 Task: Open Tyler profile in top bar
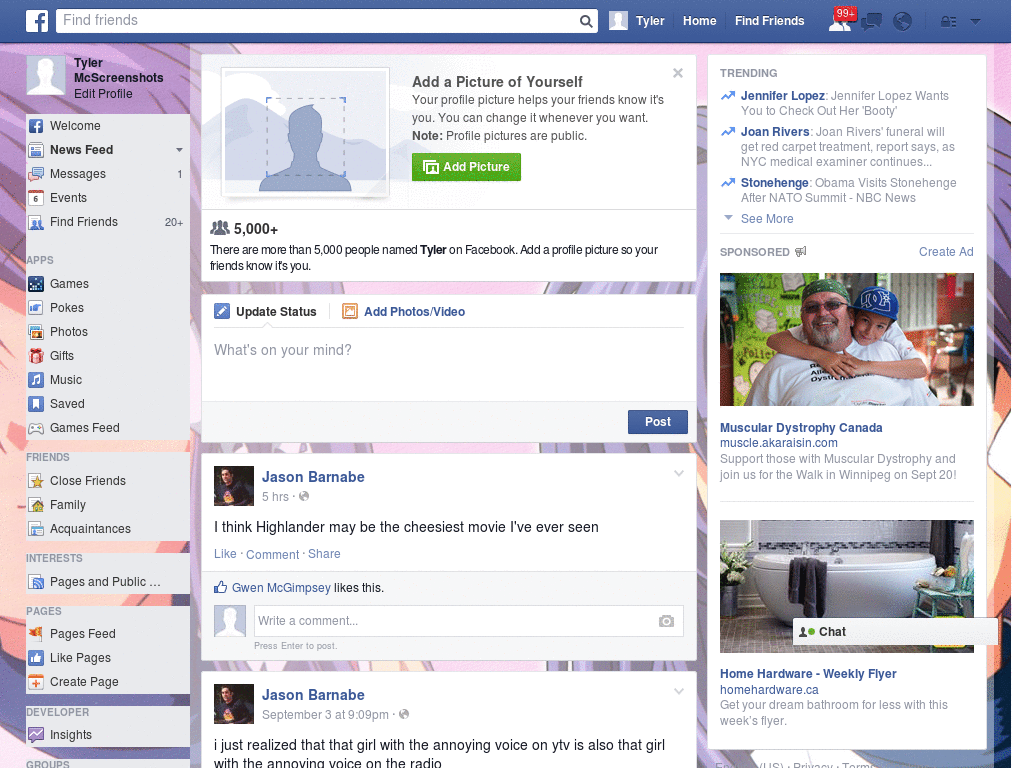coord(637,21)
